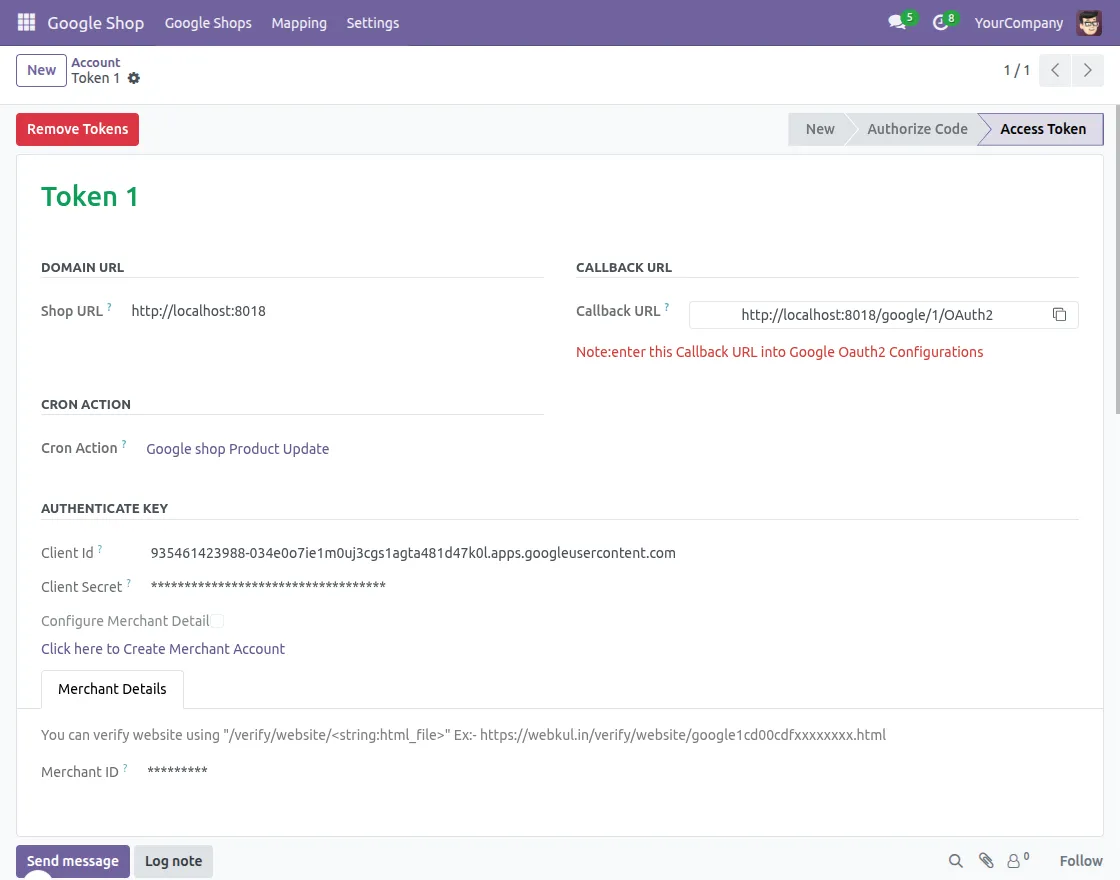This screenshot has height=880, width=1120.
Task: Click the Callback URL field value
Action: click(x=866, y=315)
